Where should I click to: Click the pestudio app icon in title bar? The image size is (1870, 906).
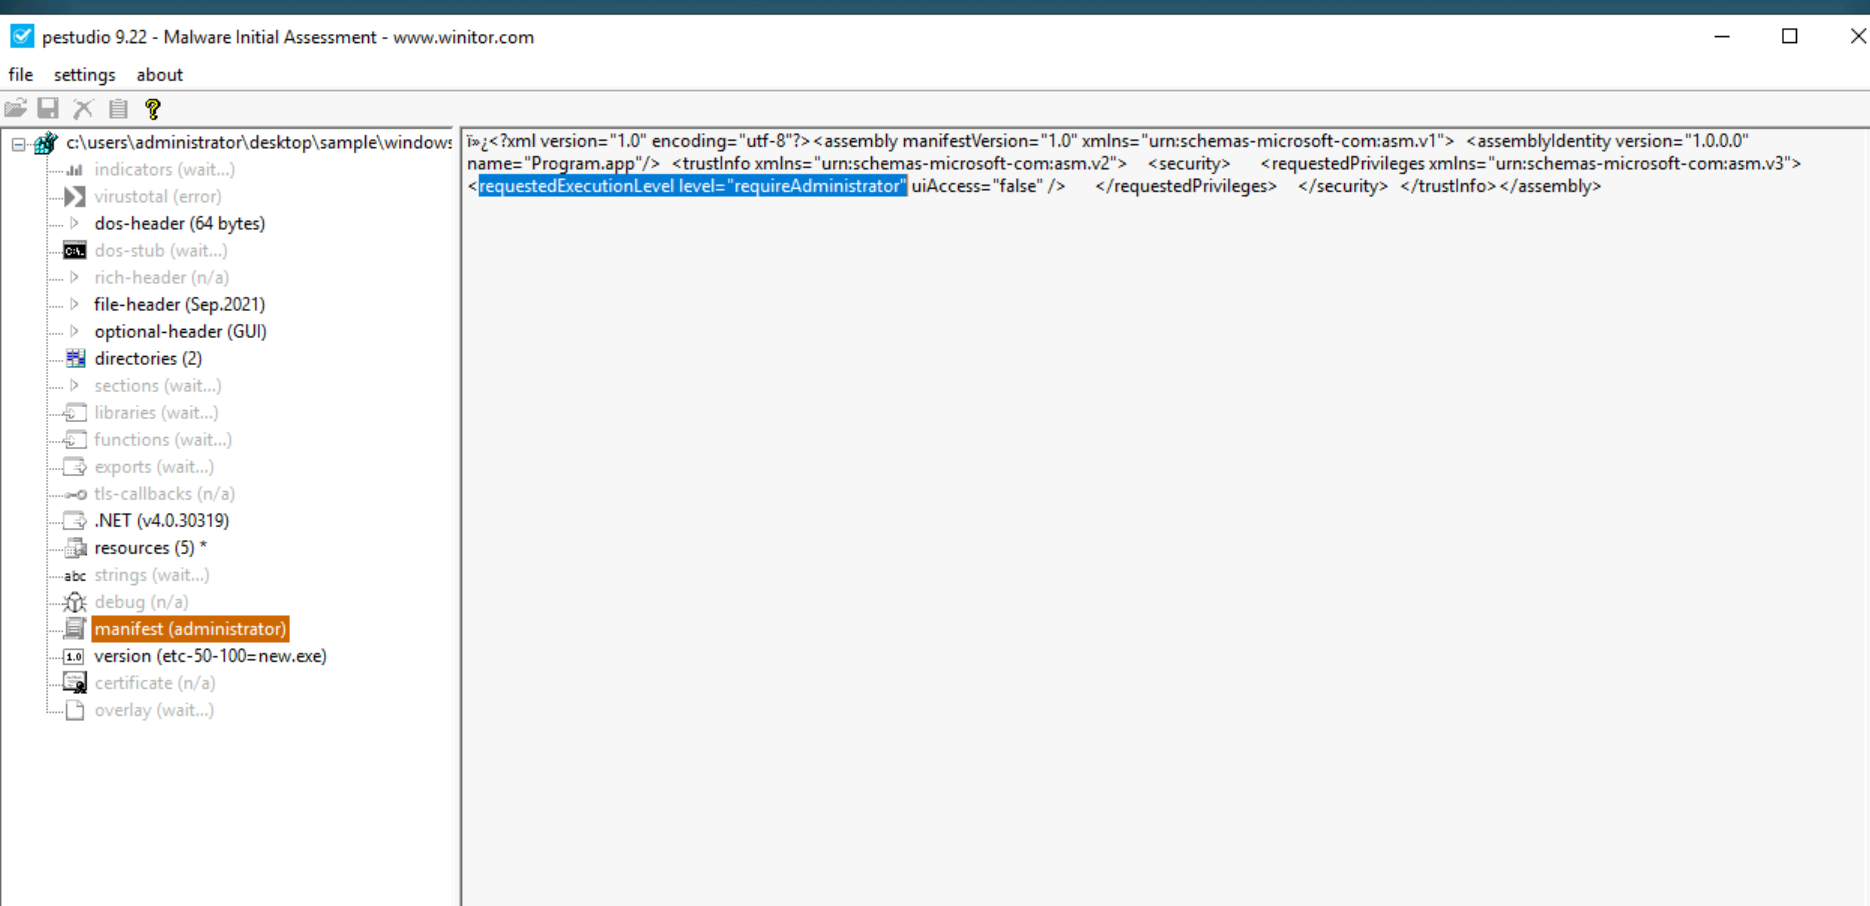pos(22,37)
